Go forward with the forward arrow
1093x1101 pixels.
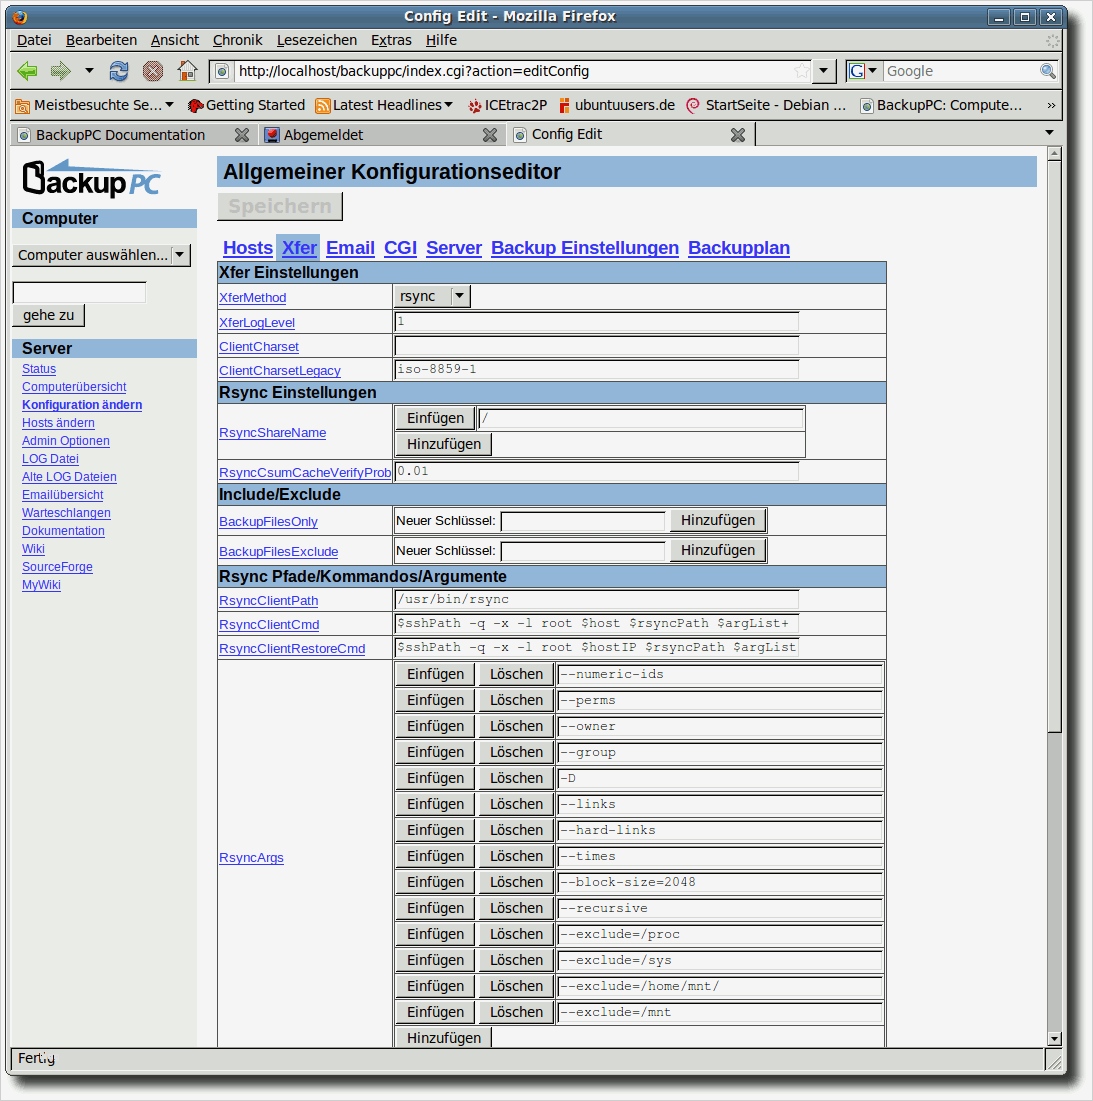coord(61,71)
